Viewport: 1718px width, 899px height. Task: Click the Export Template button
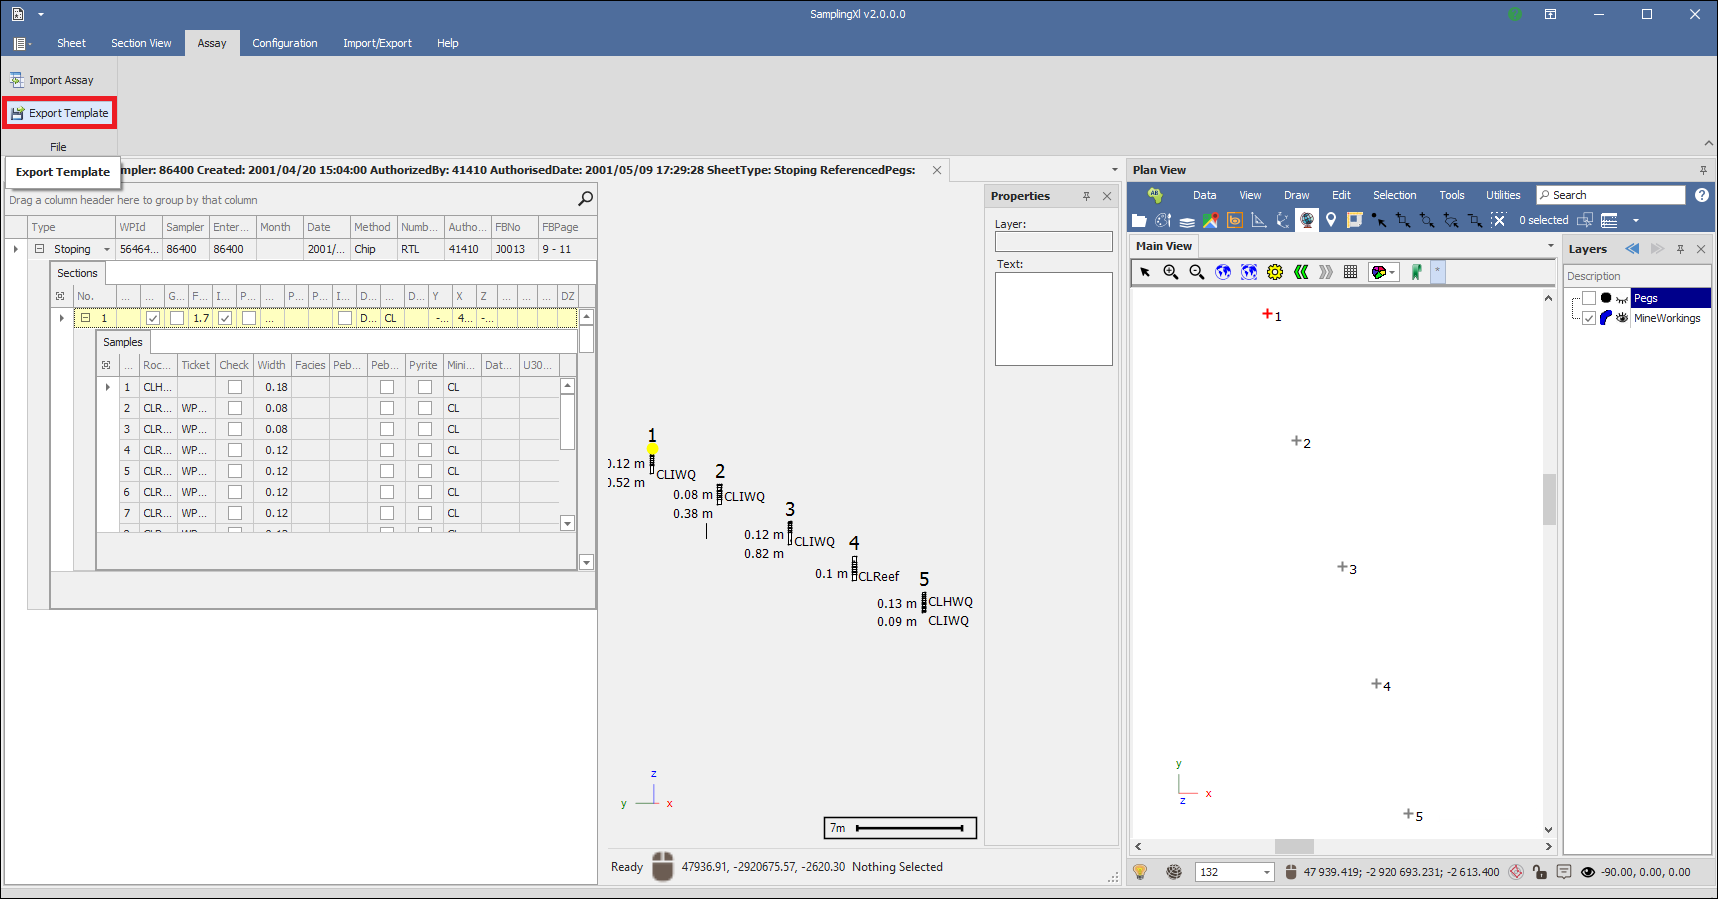(x=60, y=113)
